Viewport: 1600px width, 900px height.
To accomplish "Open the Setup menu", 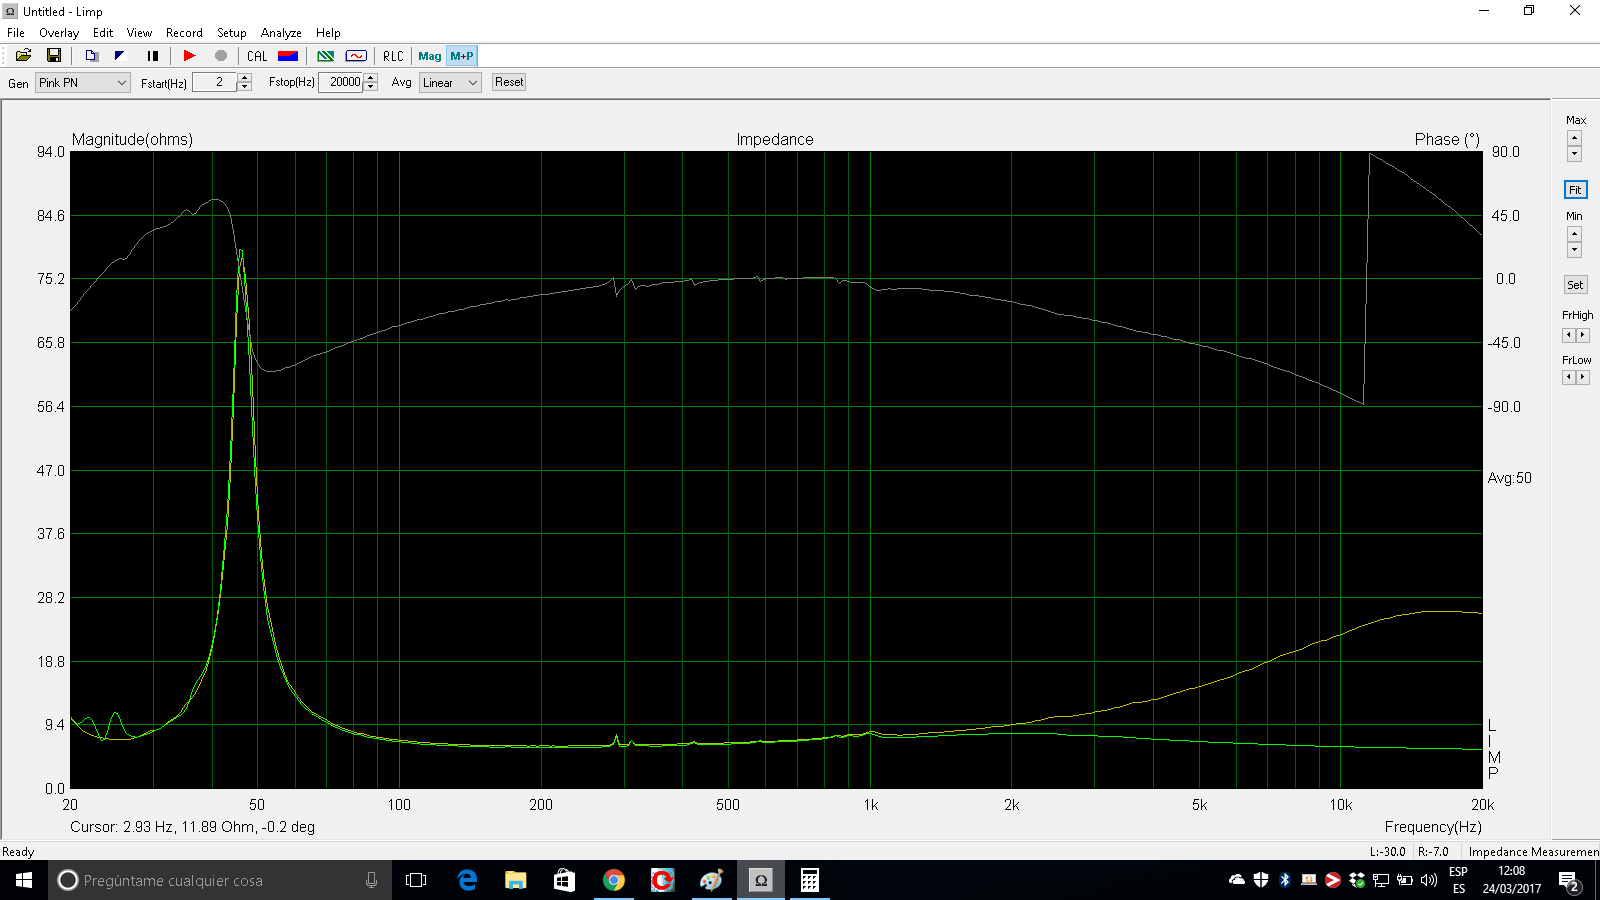I will click(231, 33).
